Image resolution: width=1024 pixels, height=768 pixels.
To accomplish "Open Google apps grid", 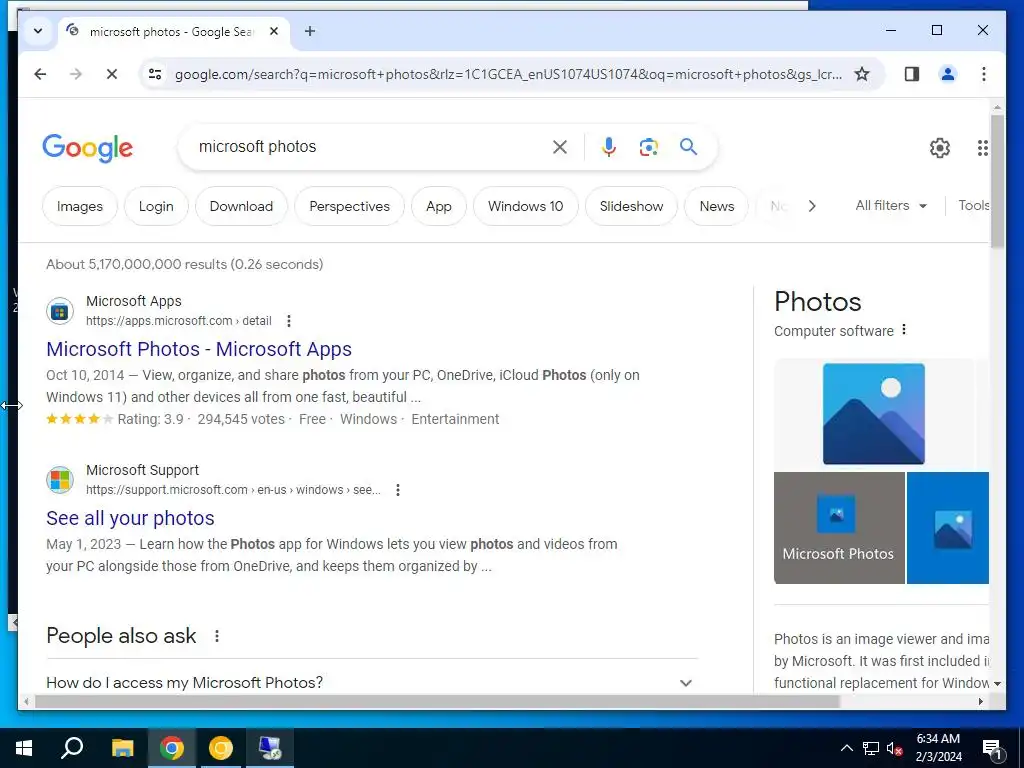I will (983, 148).
